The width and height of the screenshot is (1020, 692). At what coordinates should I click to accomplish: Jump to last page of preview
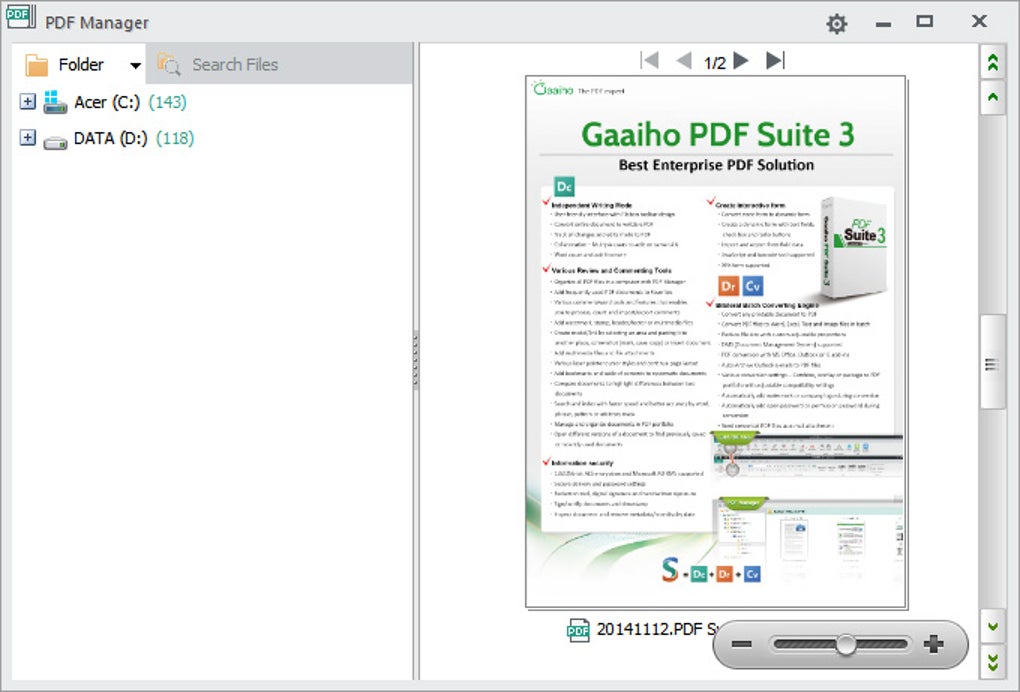click(775, 60)
